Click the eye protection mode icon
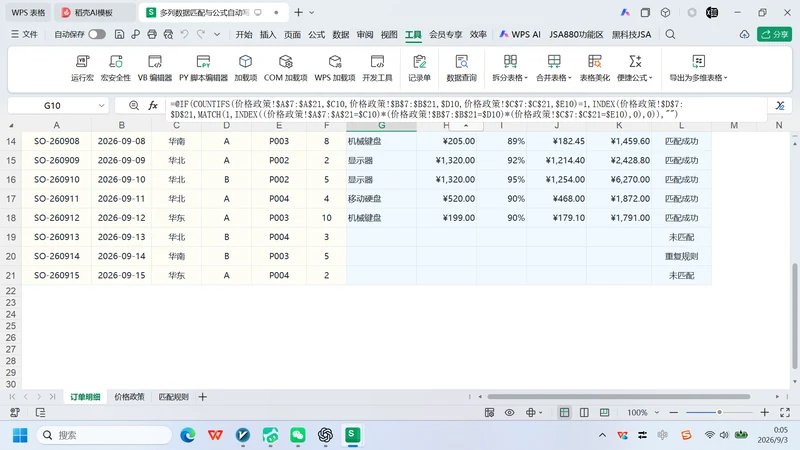Image resolution: width=800 pixels, height=450 pixels. coord(509,412)
